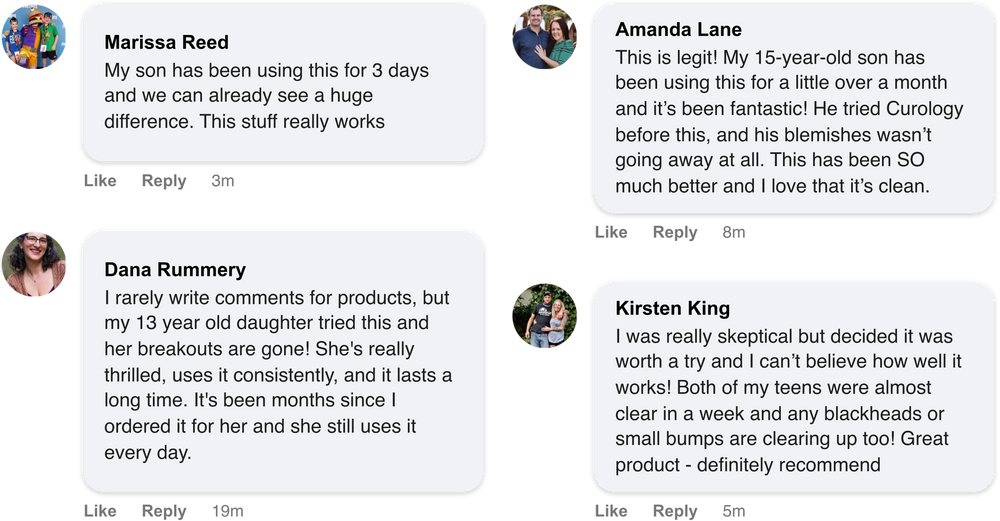Like Amanda Lane's comment
The height and width of the screenshot is (521, 1000).
click(611, 233)
